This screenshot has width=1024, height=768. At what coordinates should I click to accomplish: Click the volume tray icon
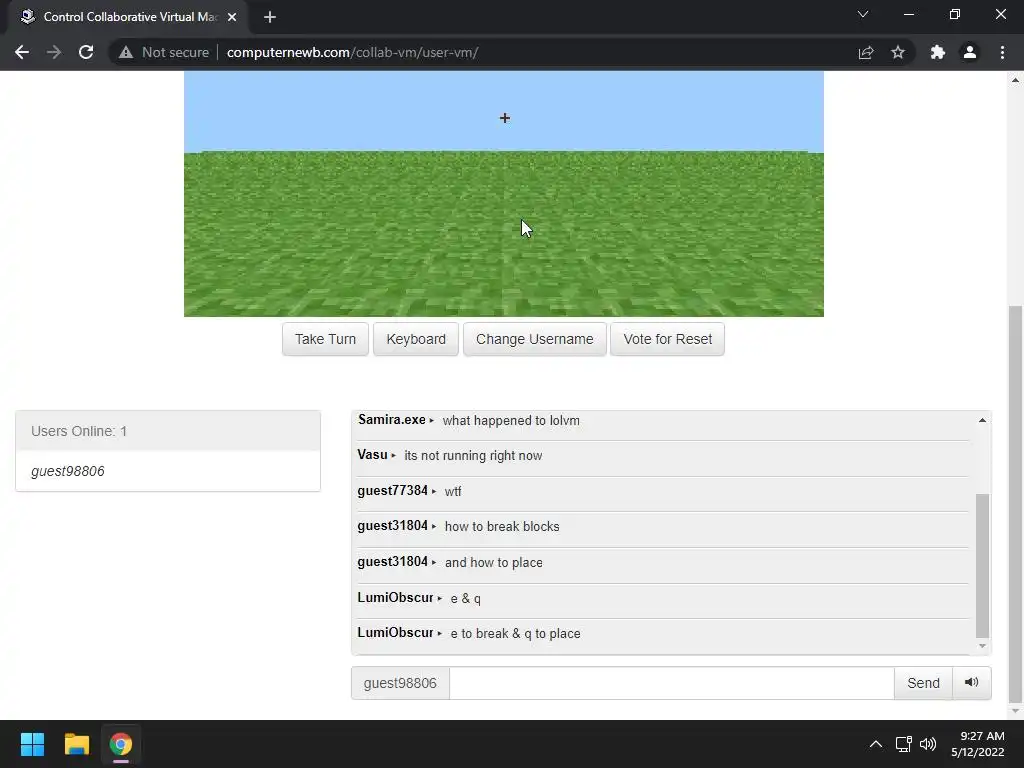928,744
